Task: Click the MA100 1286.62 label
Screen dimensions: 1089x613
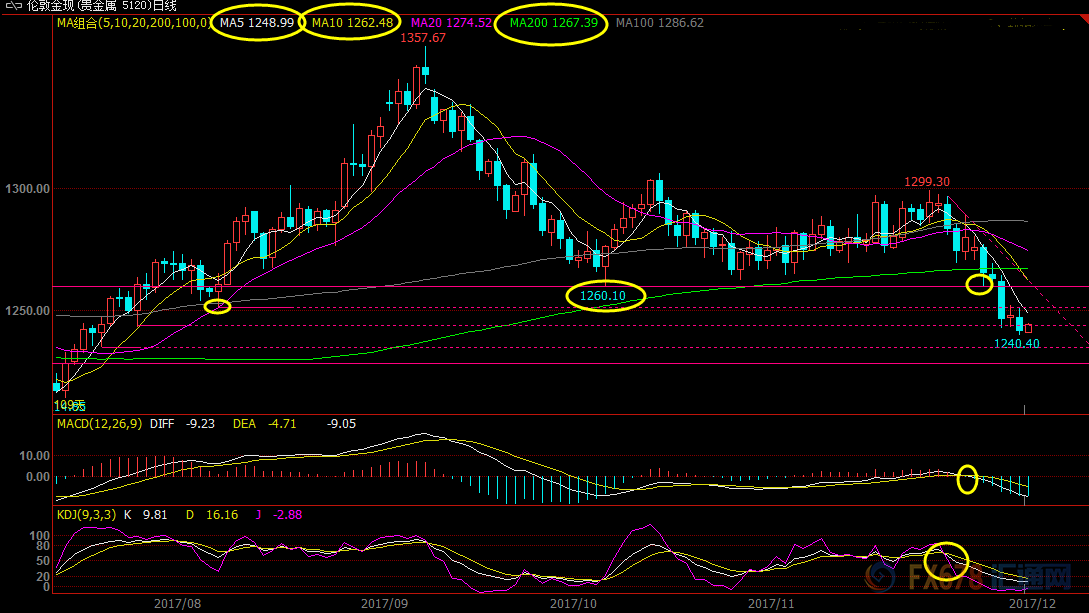Action: (x=660, y=22)
